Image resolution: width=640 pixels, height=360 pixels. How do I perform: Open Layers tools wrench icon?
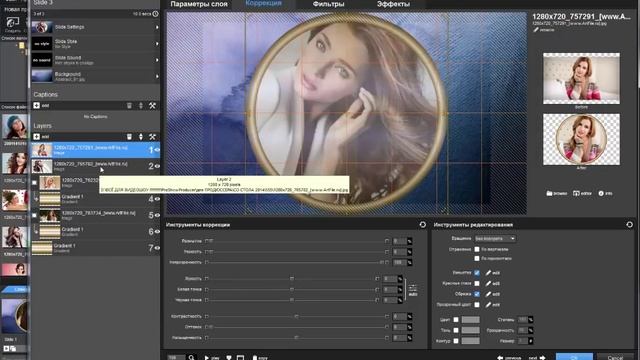pos(152,137)
